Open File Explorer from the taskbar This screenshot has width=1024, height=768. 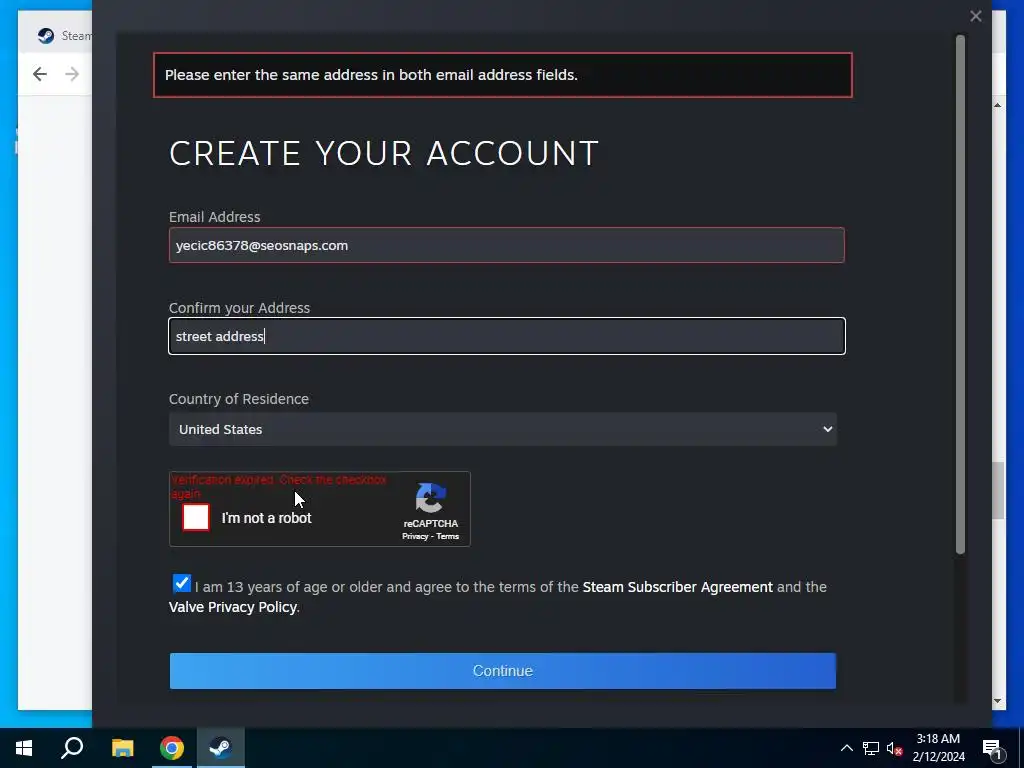tap(122, 748)
